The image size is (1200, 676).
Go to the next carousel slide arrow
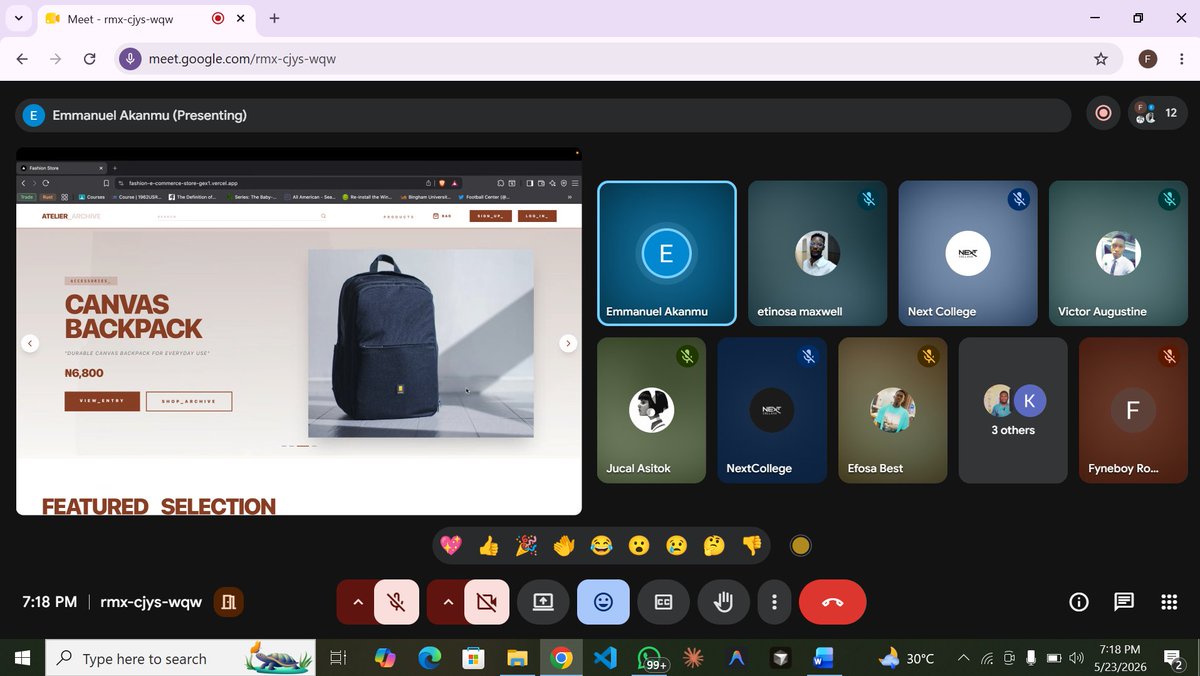coord(568,343)
